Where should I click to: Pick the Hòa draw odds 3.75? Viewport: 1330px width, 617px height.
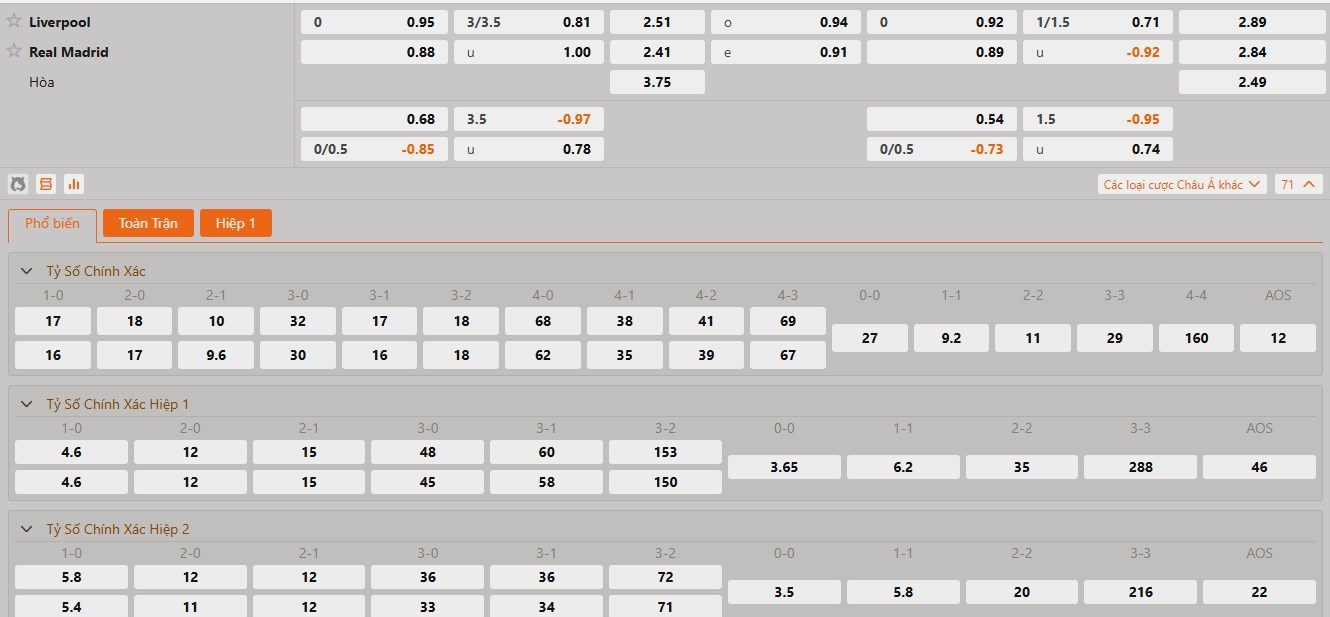tap(657, 82)
